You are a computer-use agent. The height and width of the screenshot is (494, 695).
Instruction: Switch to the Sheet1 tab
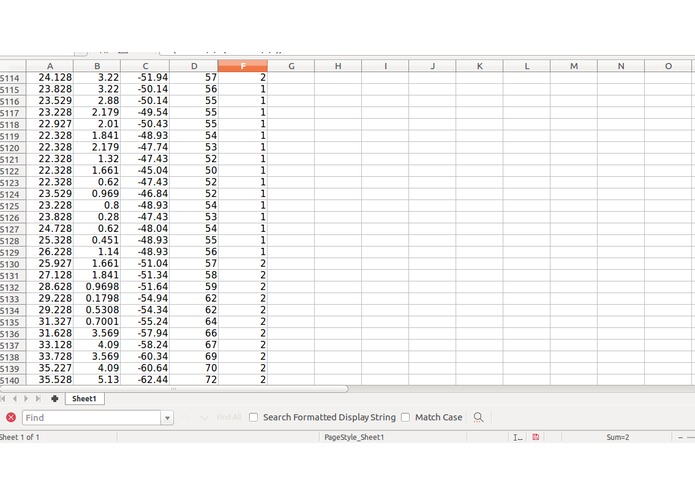pos(85,399)
